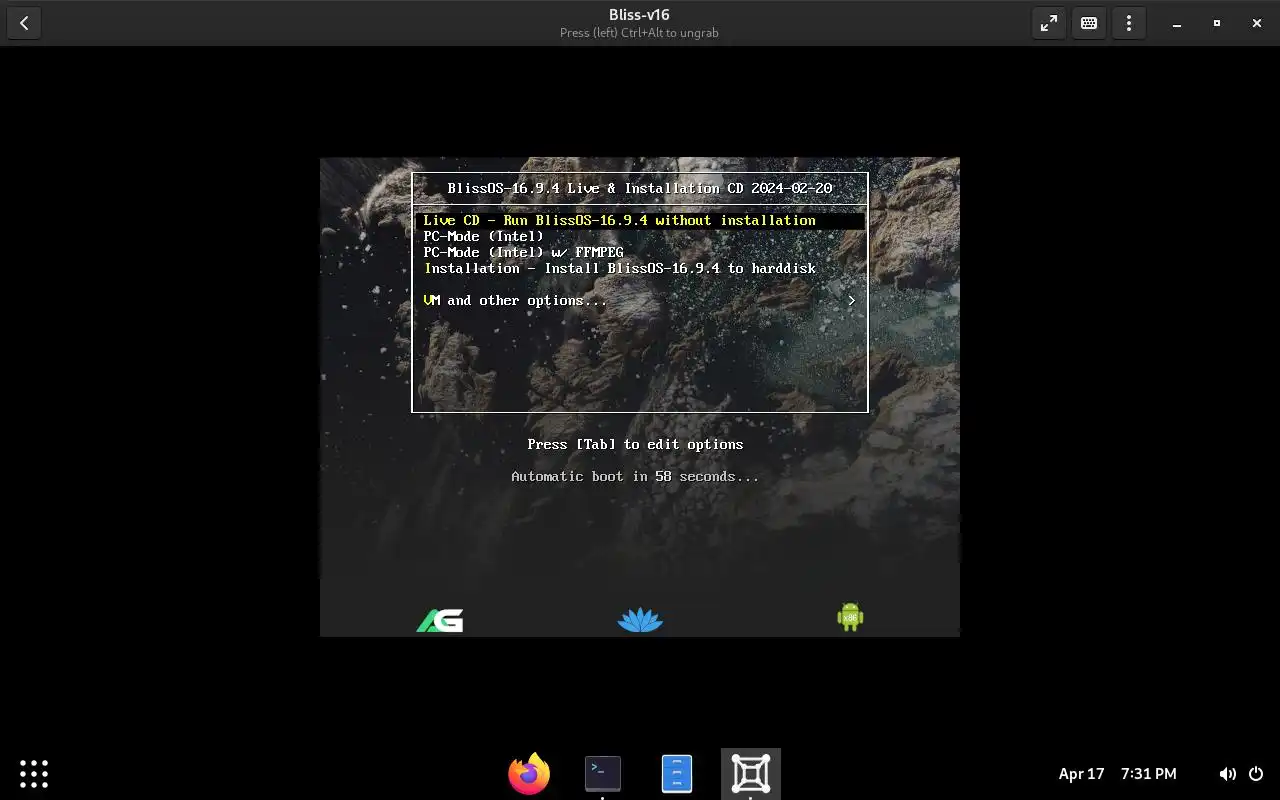Go back using the header back arrow
Image resolution: width=1280 pixels, height=800 pixels.
pos(24,23)
